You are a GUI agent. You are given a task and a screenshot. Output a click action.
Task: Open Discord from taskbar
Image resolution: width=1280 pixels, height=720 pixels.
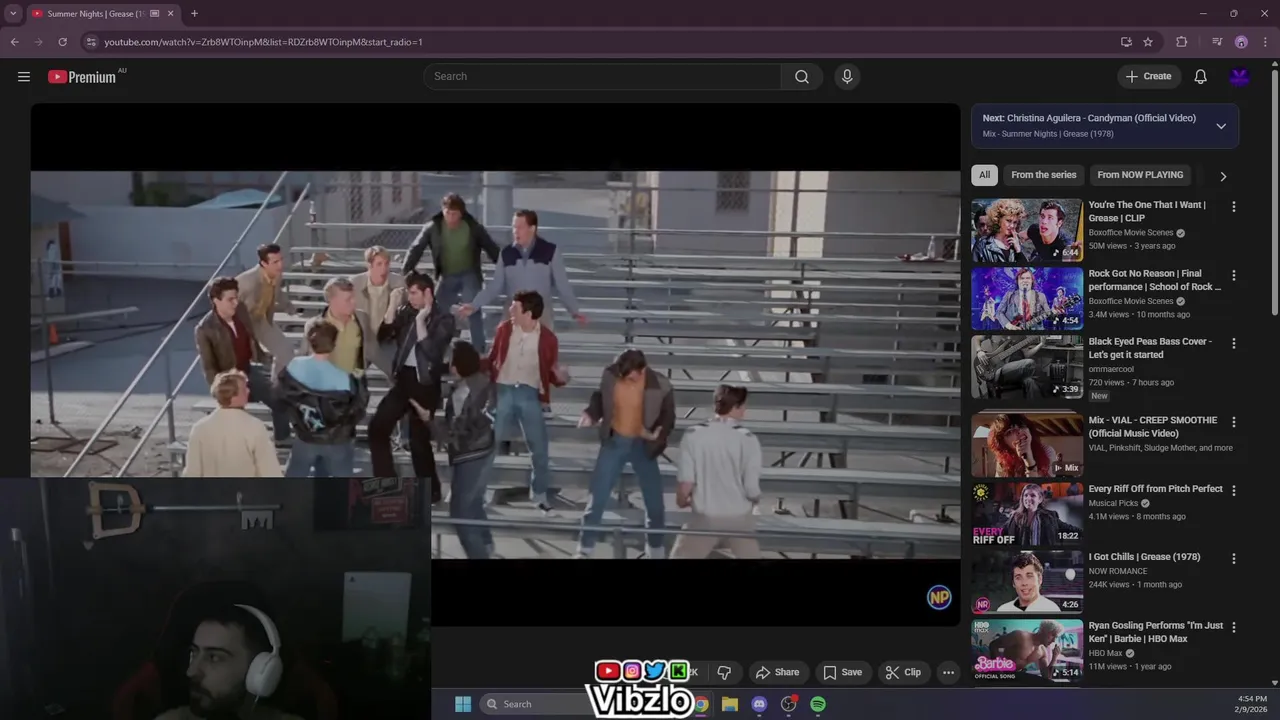(x=759, y=704)
